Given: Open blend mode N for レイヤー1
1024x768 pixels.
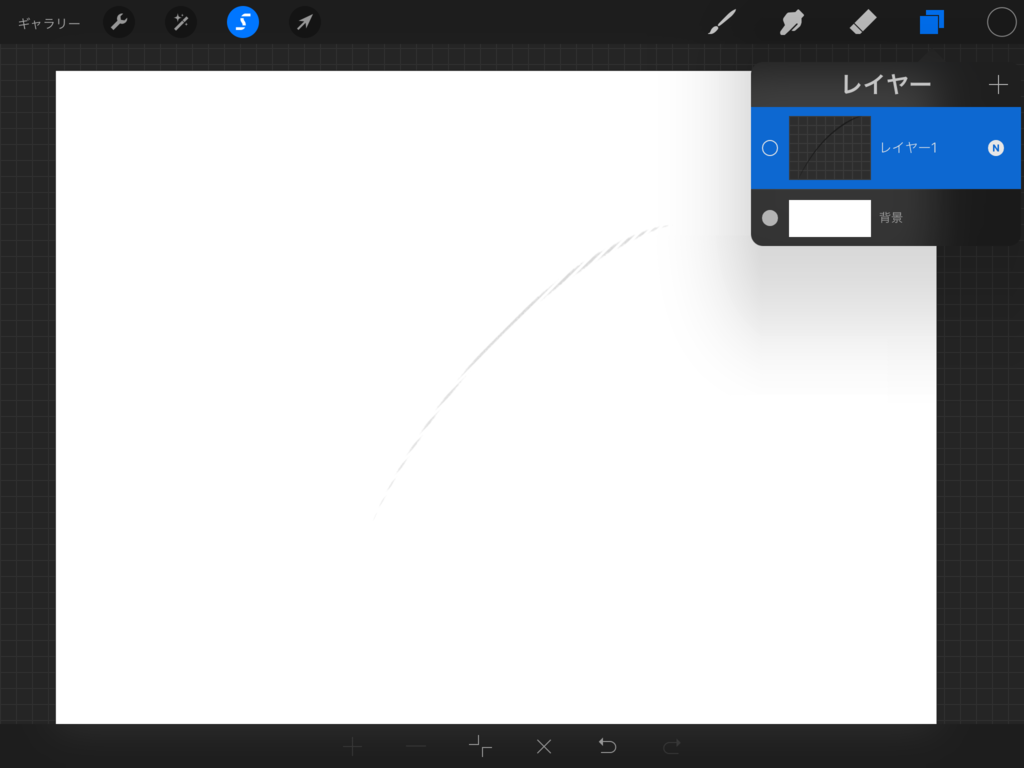Looking at the screenshot, I should point(995,148).
